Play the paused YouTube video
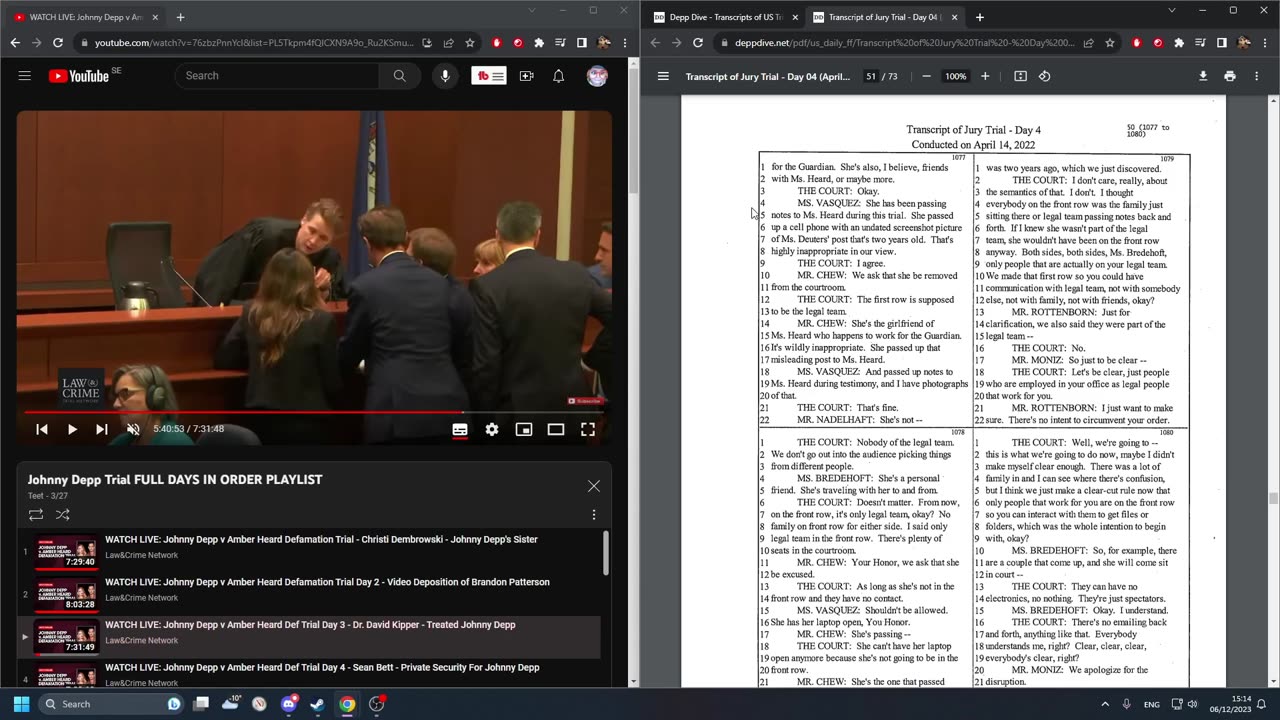Screen dimensions: 1280x720 72,429
